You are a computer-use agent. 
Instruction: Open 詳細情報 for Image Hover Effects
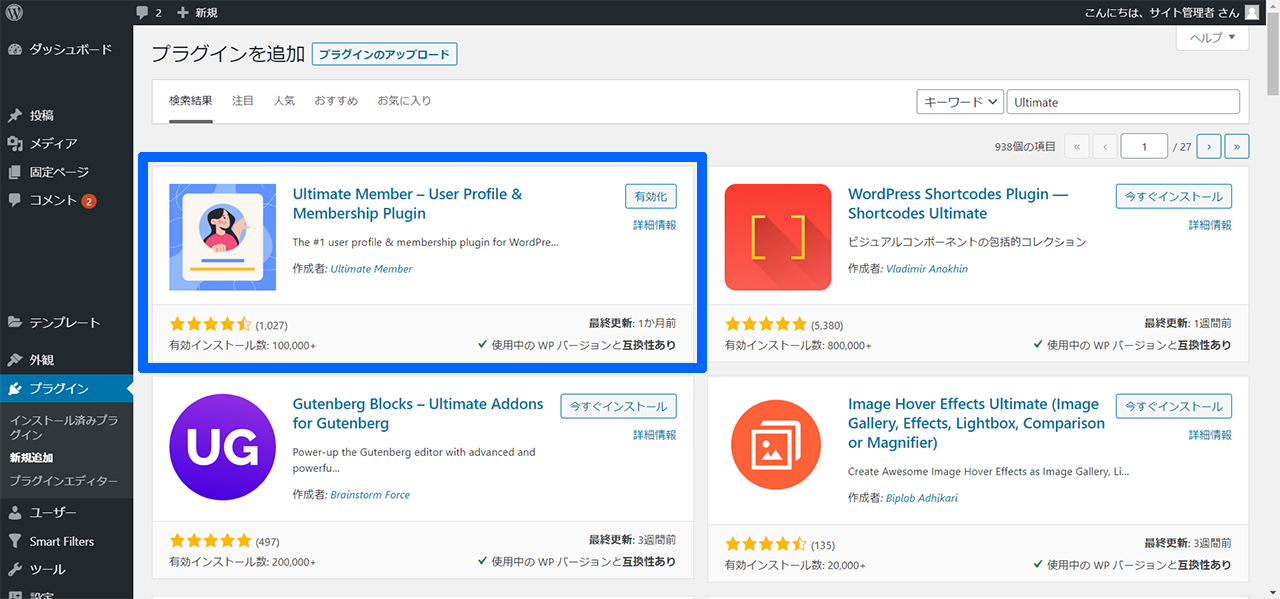click(1210, 435)
